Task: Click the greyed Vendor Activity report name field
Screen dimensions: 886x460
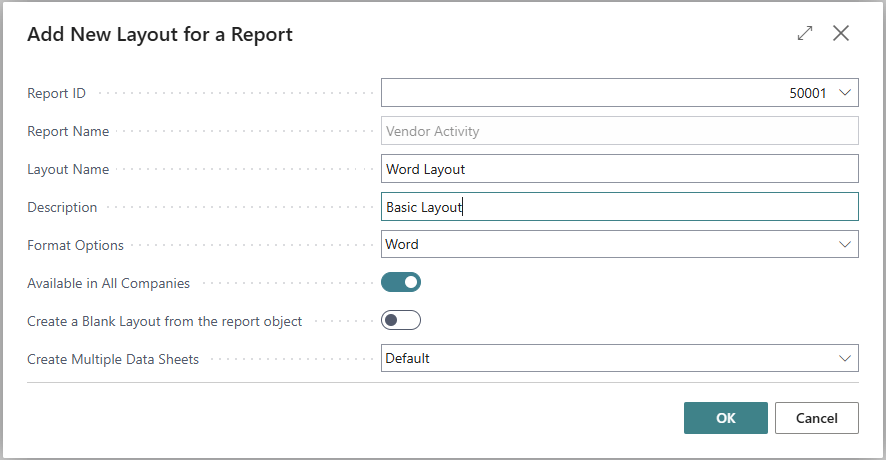Action: point(619,131)
